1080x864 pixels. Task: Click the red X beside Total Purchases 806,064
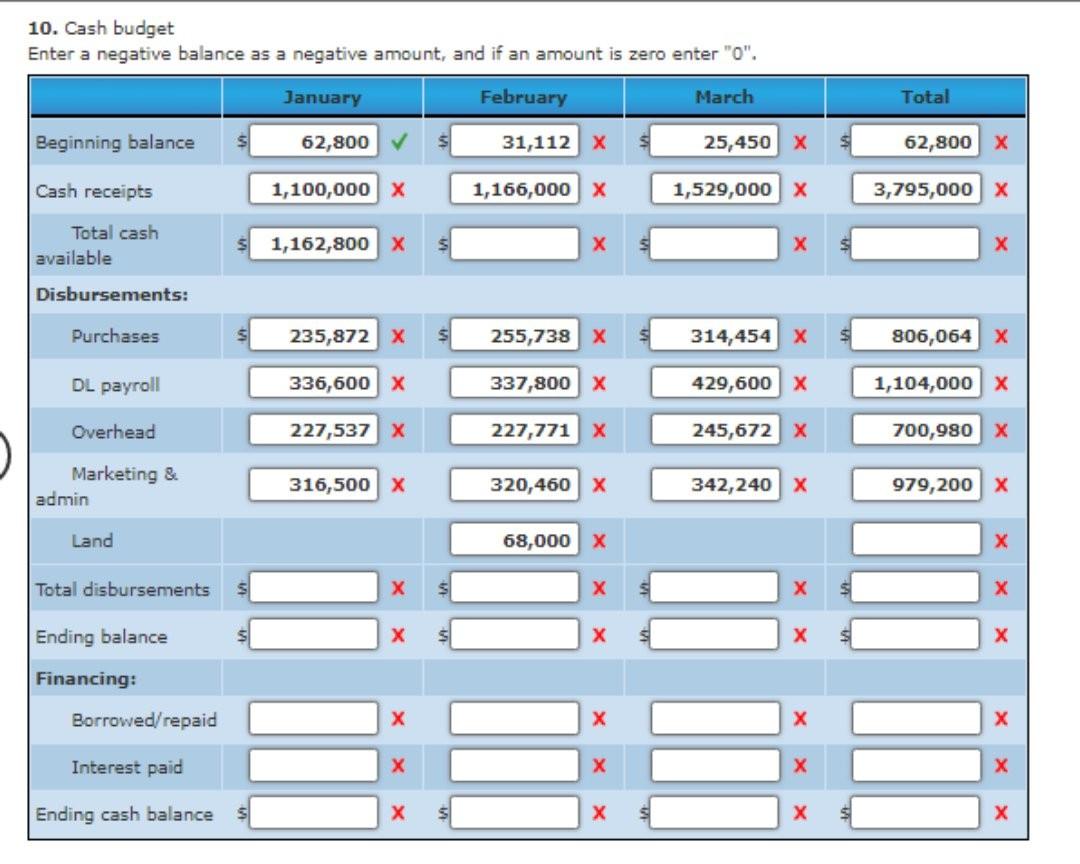point(1001,336)
